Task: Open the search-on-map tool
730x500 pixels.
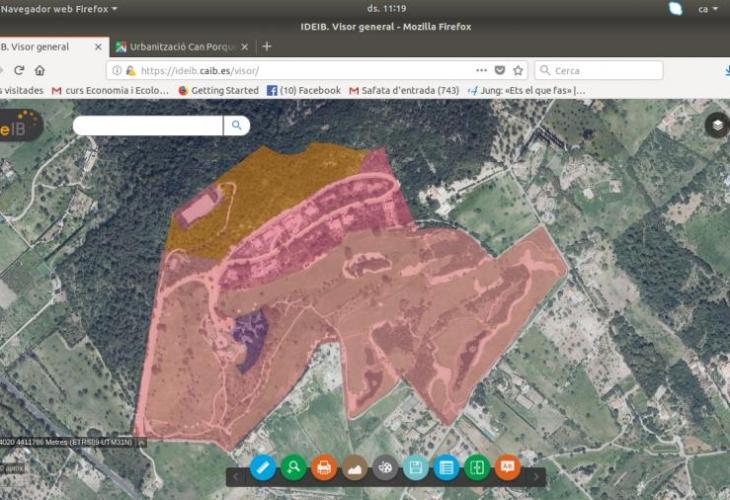Action: 293,467
